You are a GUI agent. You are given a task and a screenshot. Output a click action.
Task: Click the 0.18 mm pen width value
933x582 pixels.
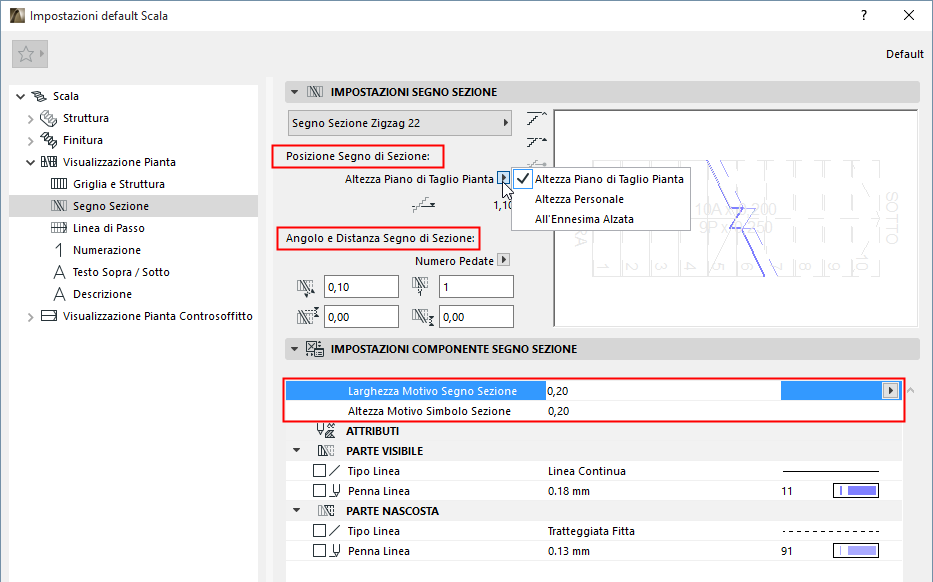tap(569, 492)
